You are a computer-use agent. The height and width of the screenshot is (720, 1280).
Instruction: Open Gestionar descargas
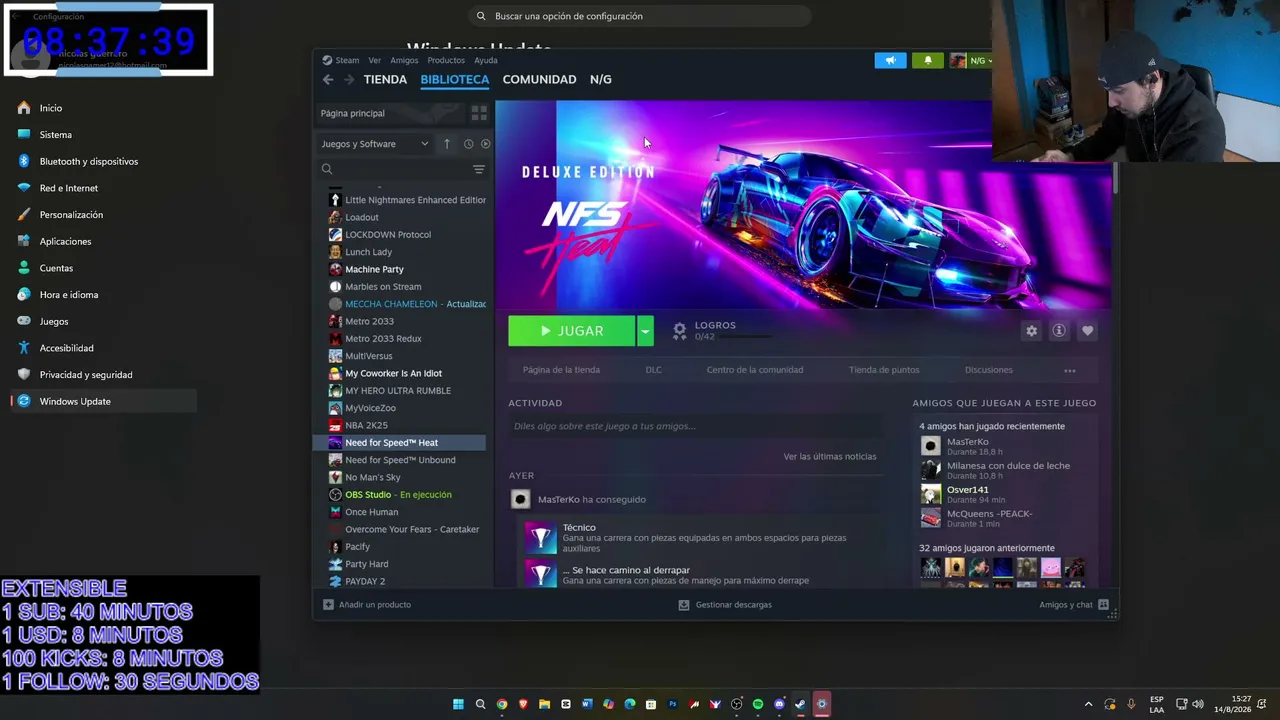(x=725, y=605)
